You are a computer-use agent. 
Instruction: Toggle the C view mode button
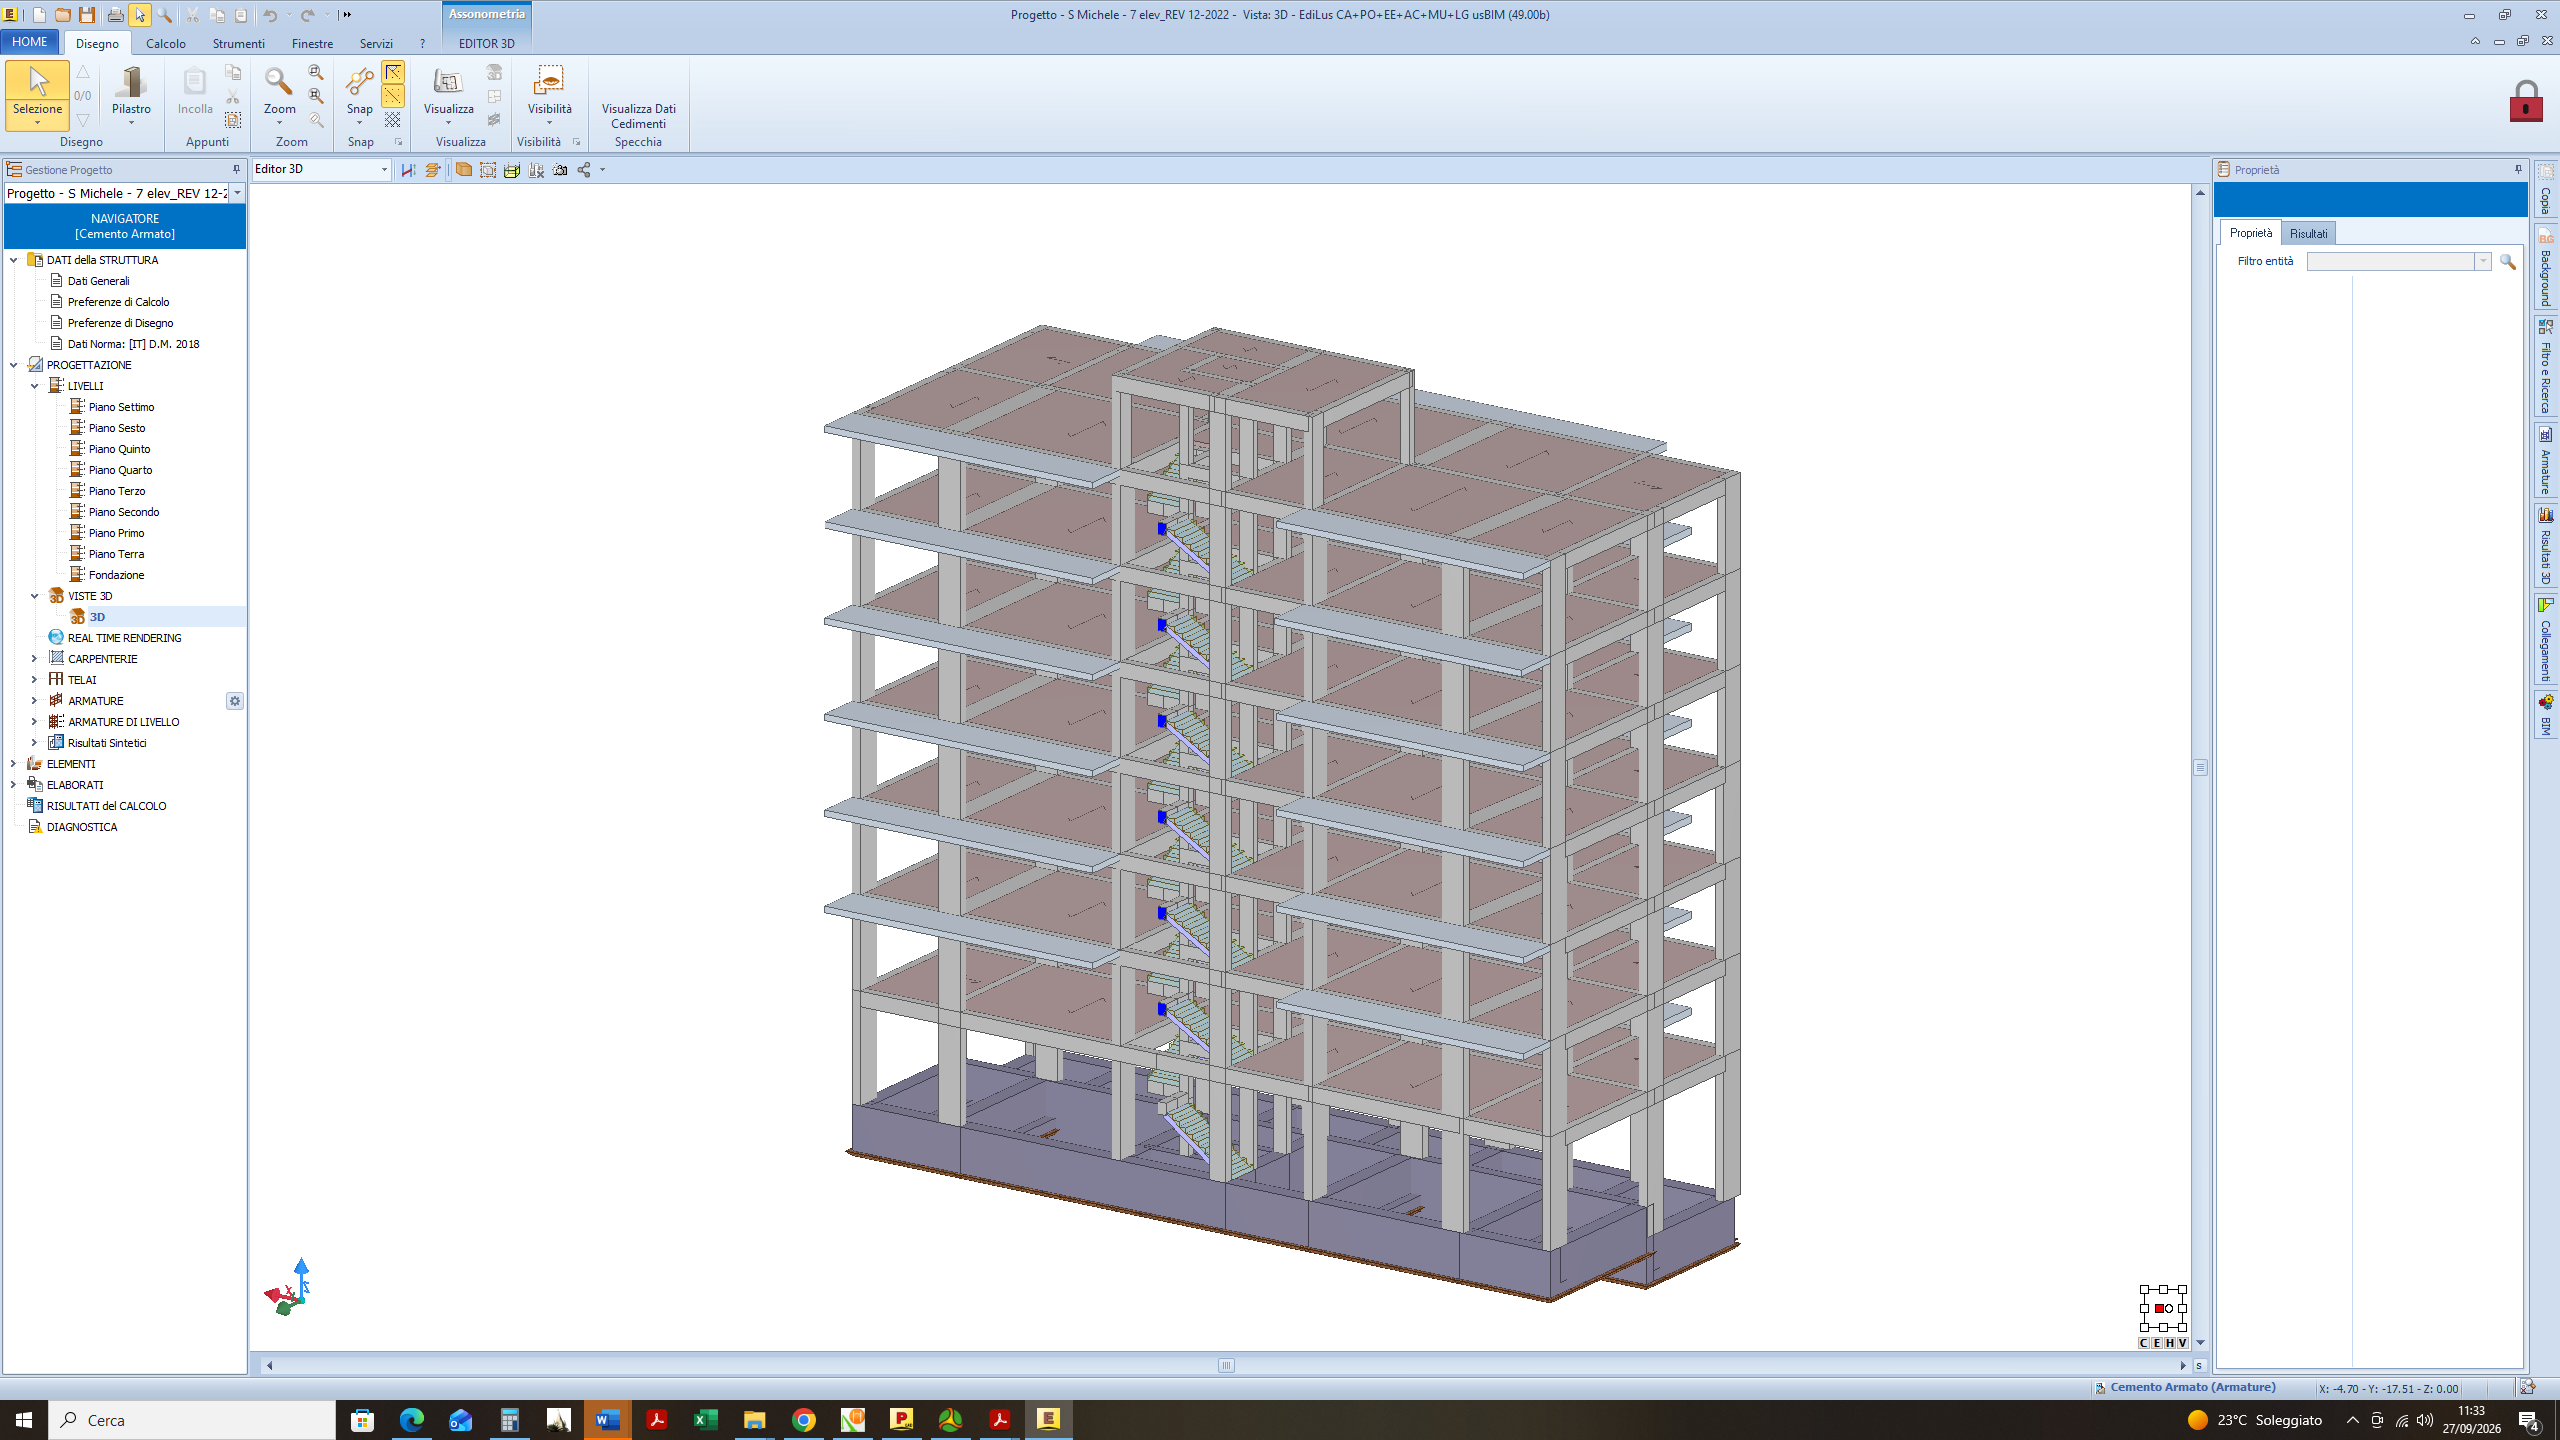2143,1343
